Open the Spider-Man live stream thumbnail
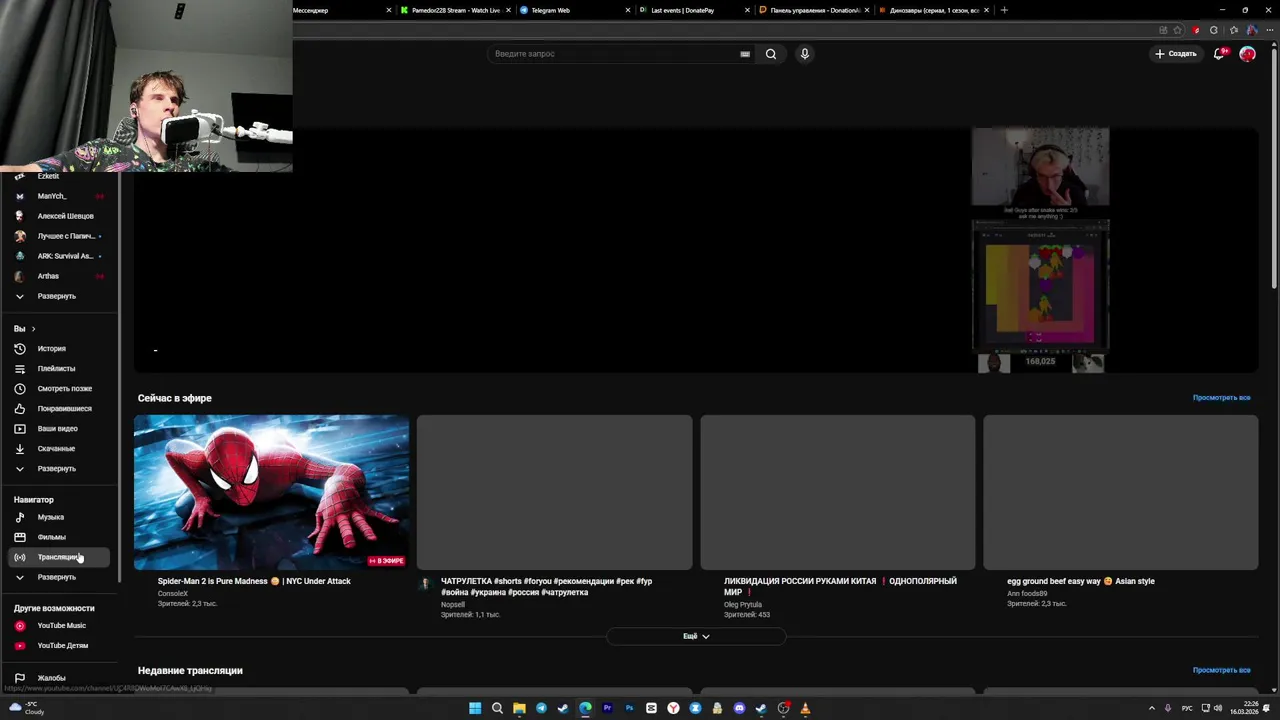The width and height of the screenshot is (1280, 720). coord(271,492)
